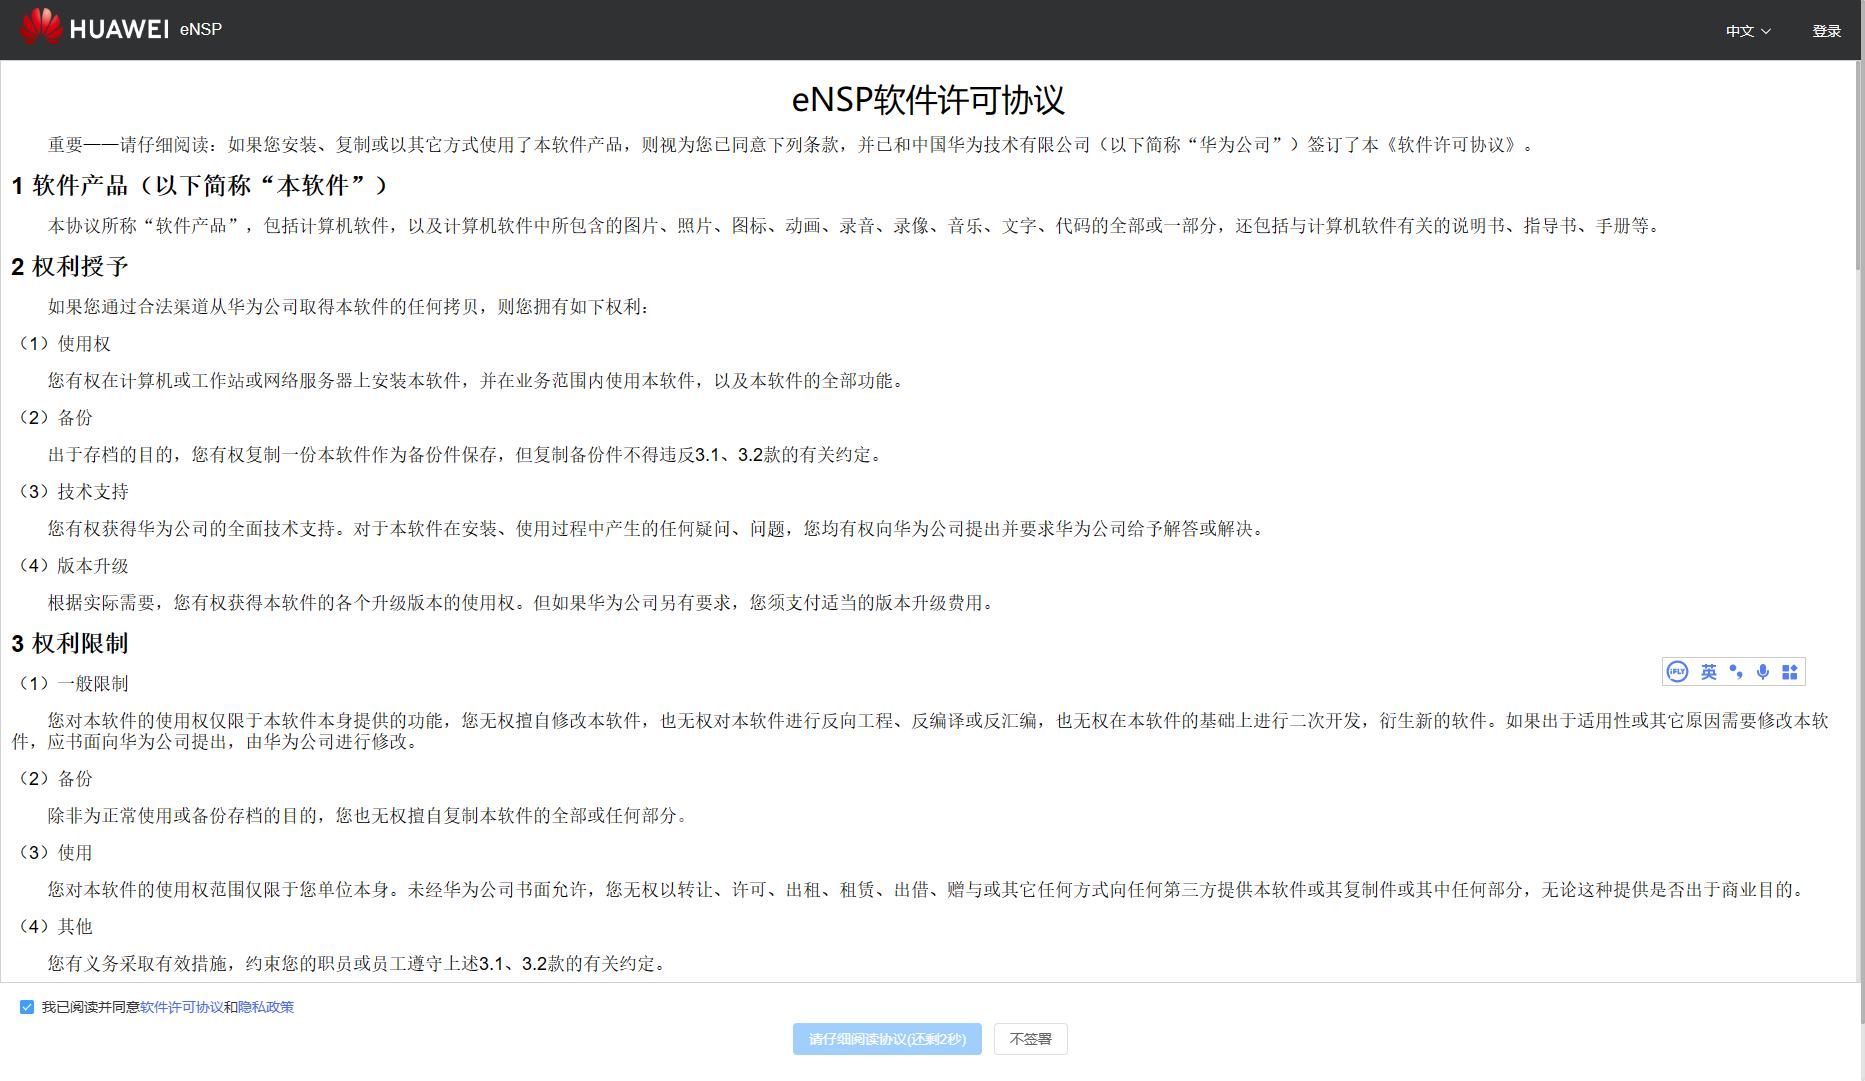Uncheck the 我已阅读并同意 agreement checkbox
This screenshot has width=1865, height=1081.
coord(27,1007)
